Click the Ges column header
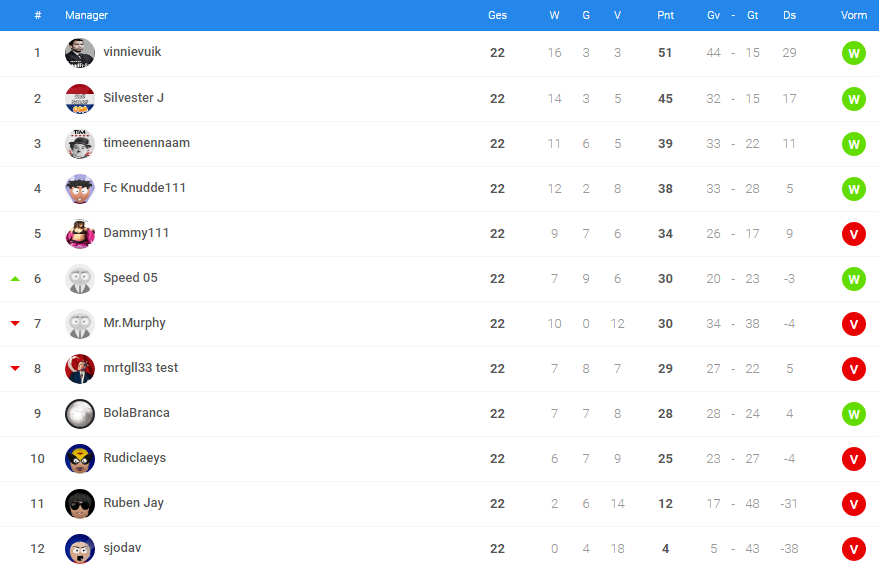 tap(497, 15)
